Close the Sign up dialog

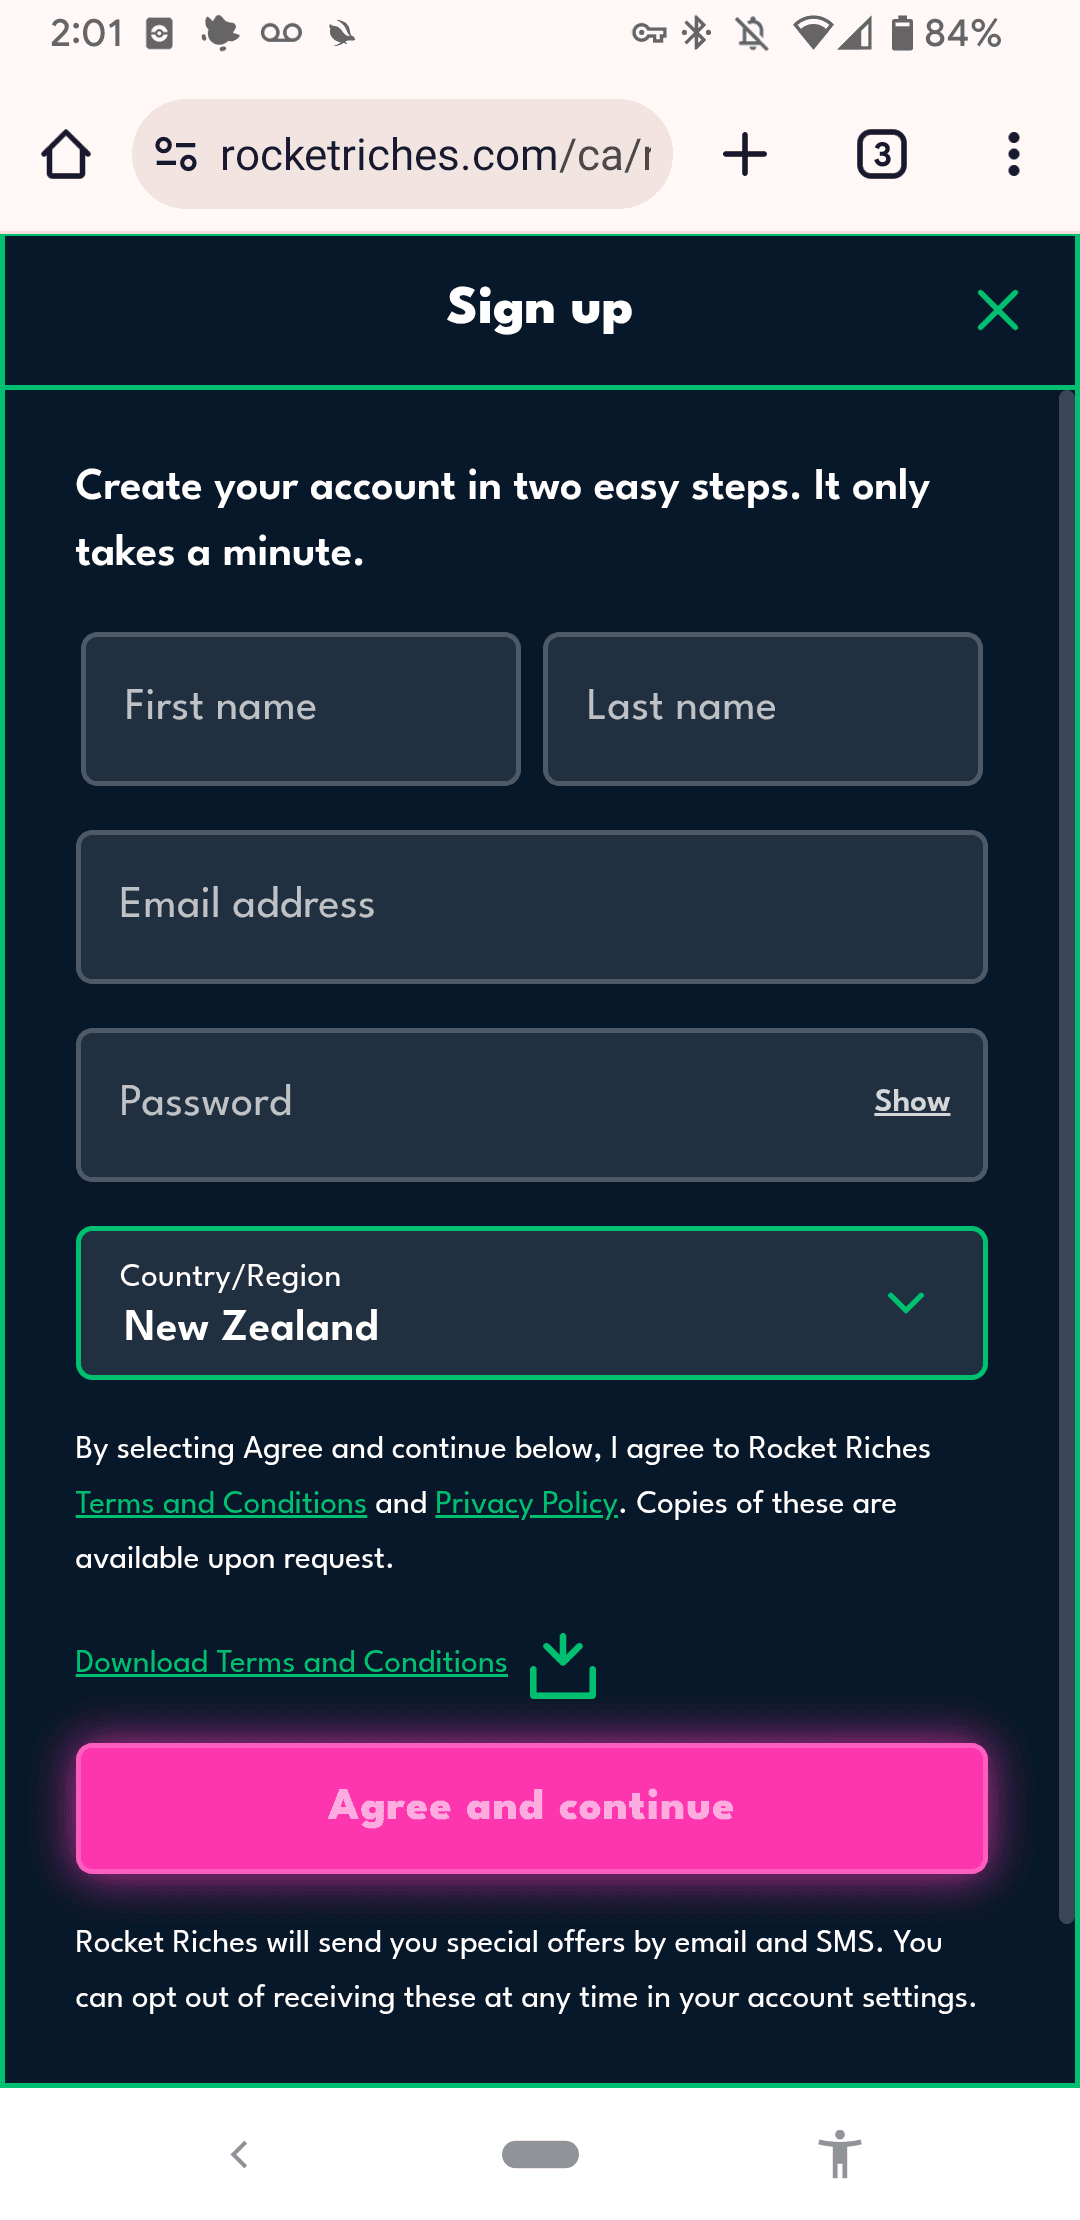(997, 310)
